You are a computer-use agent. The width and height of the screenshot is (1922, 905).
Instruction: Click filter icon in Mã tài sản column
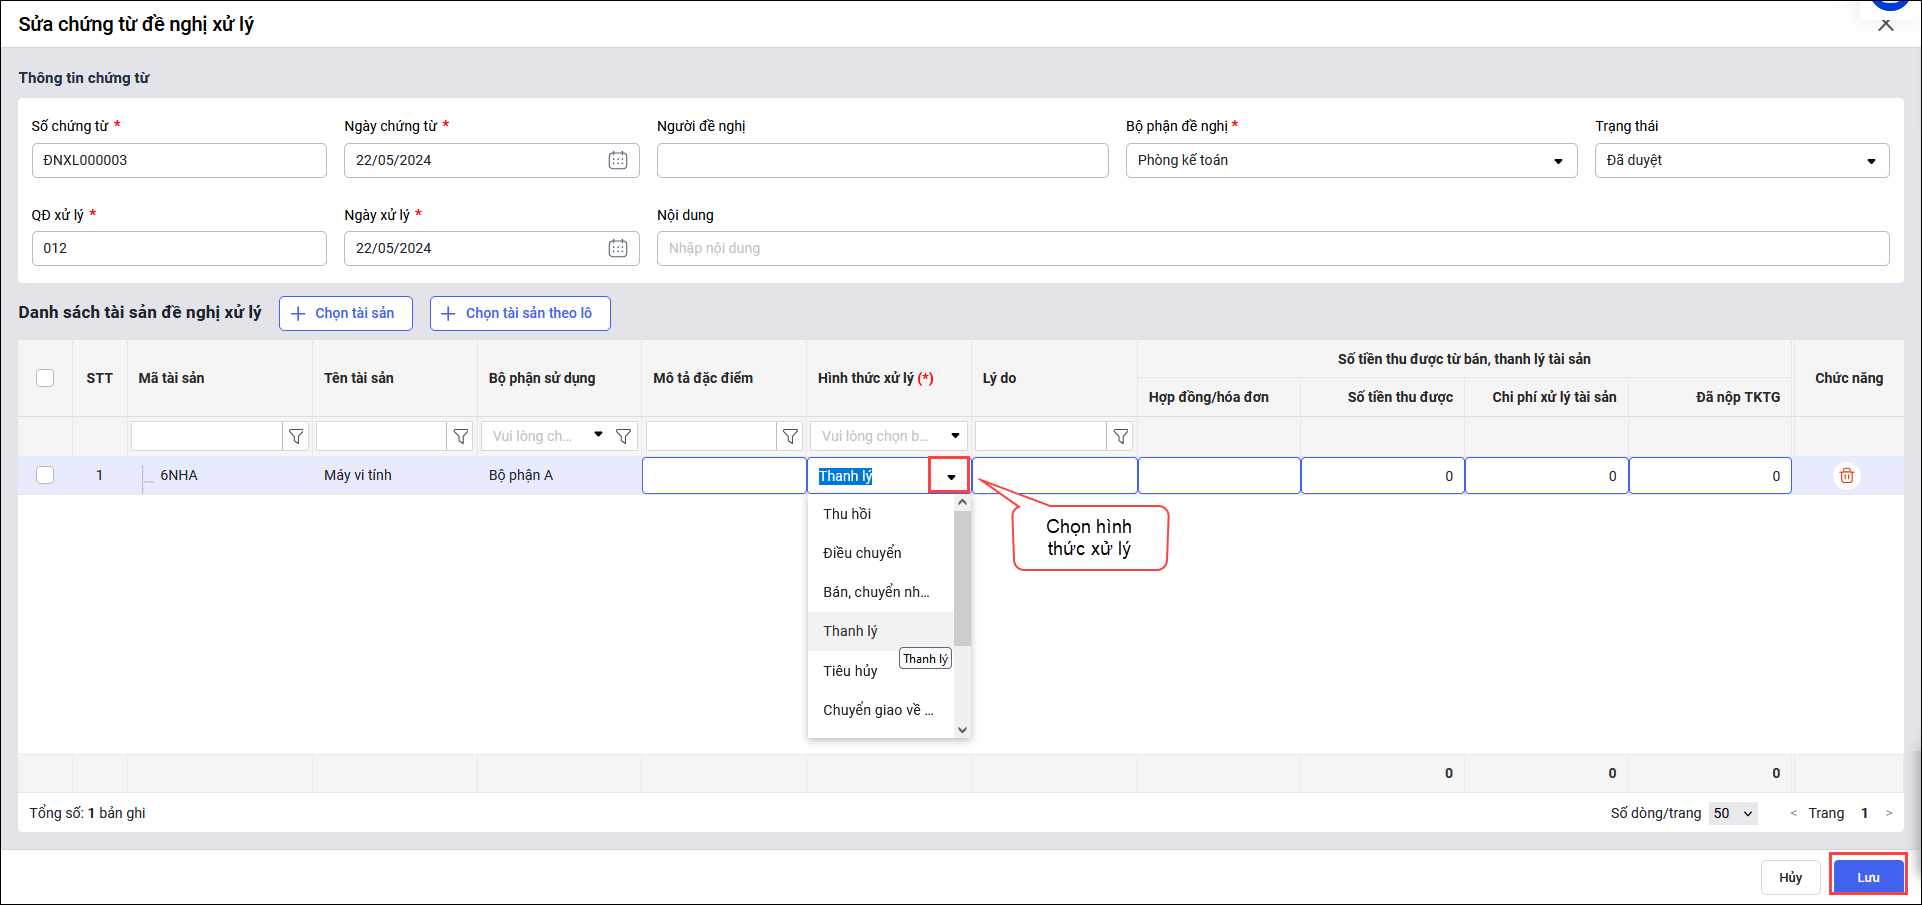click(x=296, y=436)
